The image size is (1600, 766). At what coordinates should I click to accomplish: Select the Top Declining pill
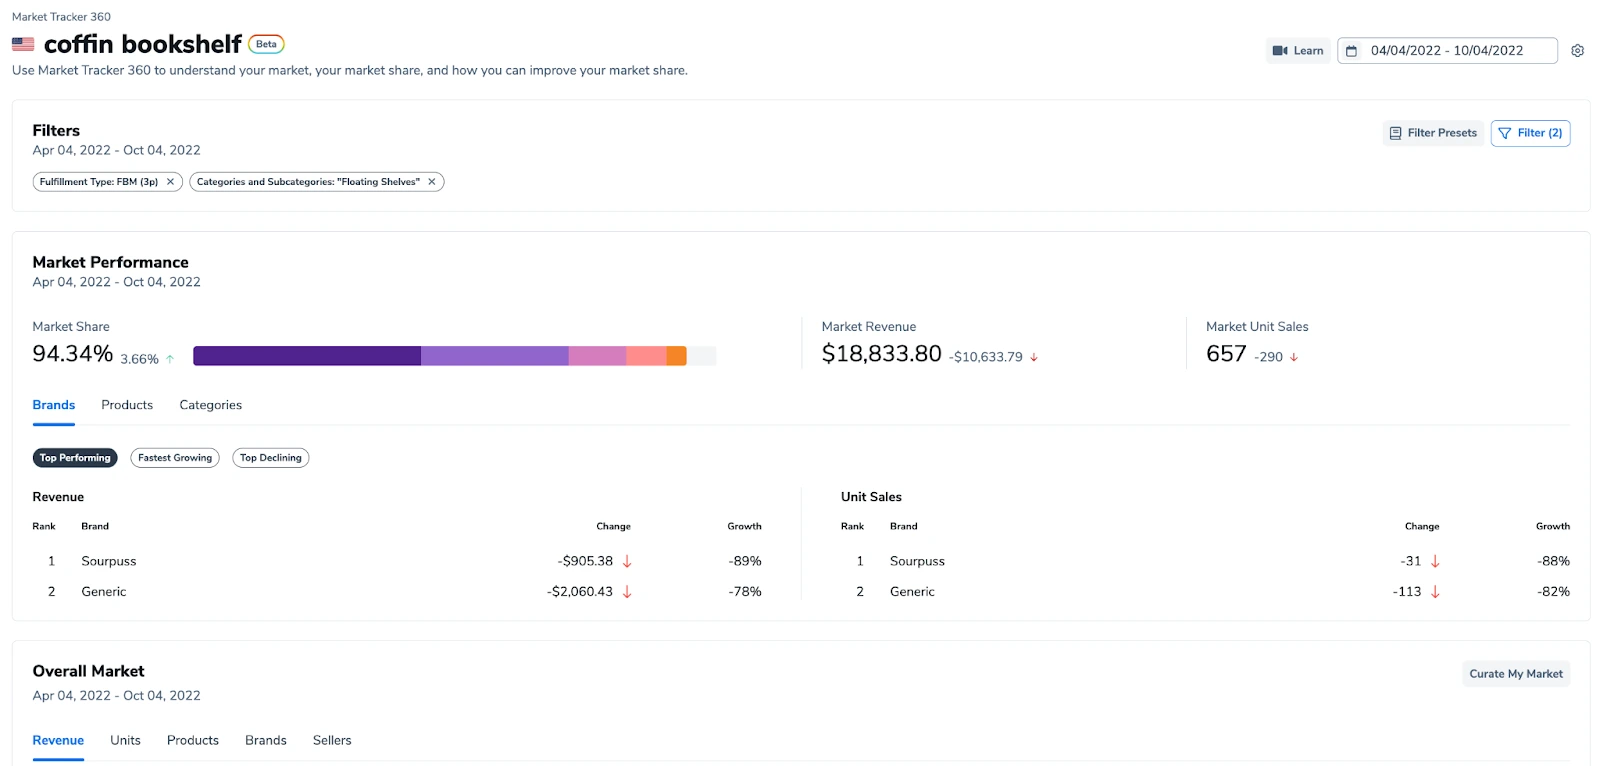click(270, 458)
